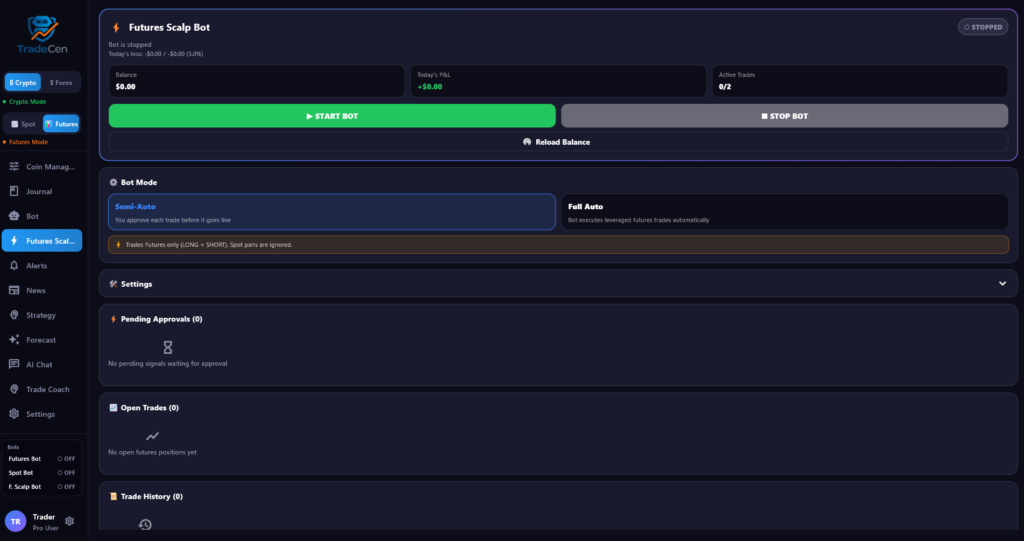This screenshot has width=1024, height=541.
Task: Click the Bot Mode gear icon
Action: coord(113,182)
